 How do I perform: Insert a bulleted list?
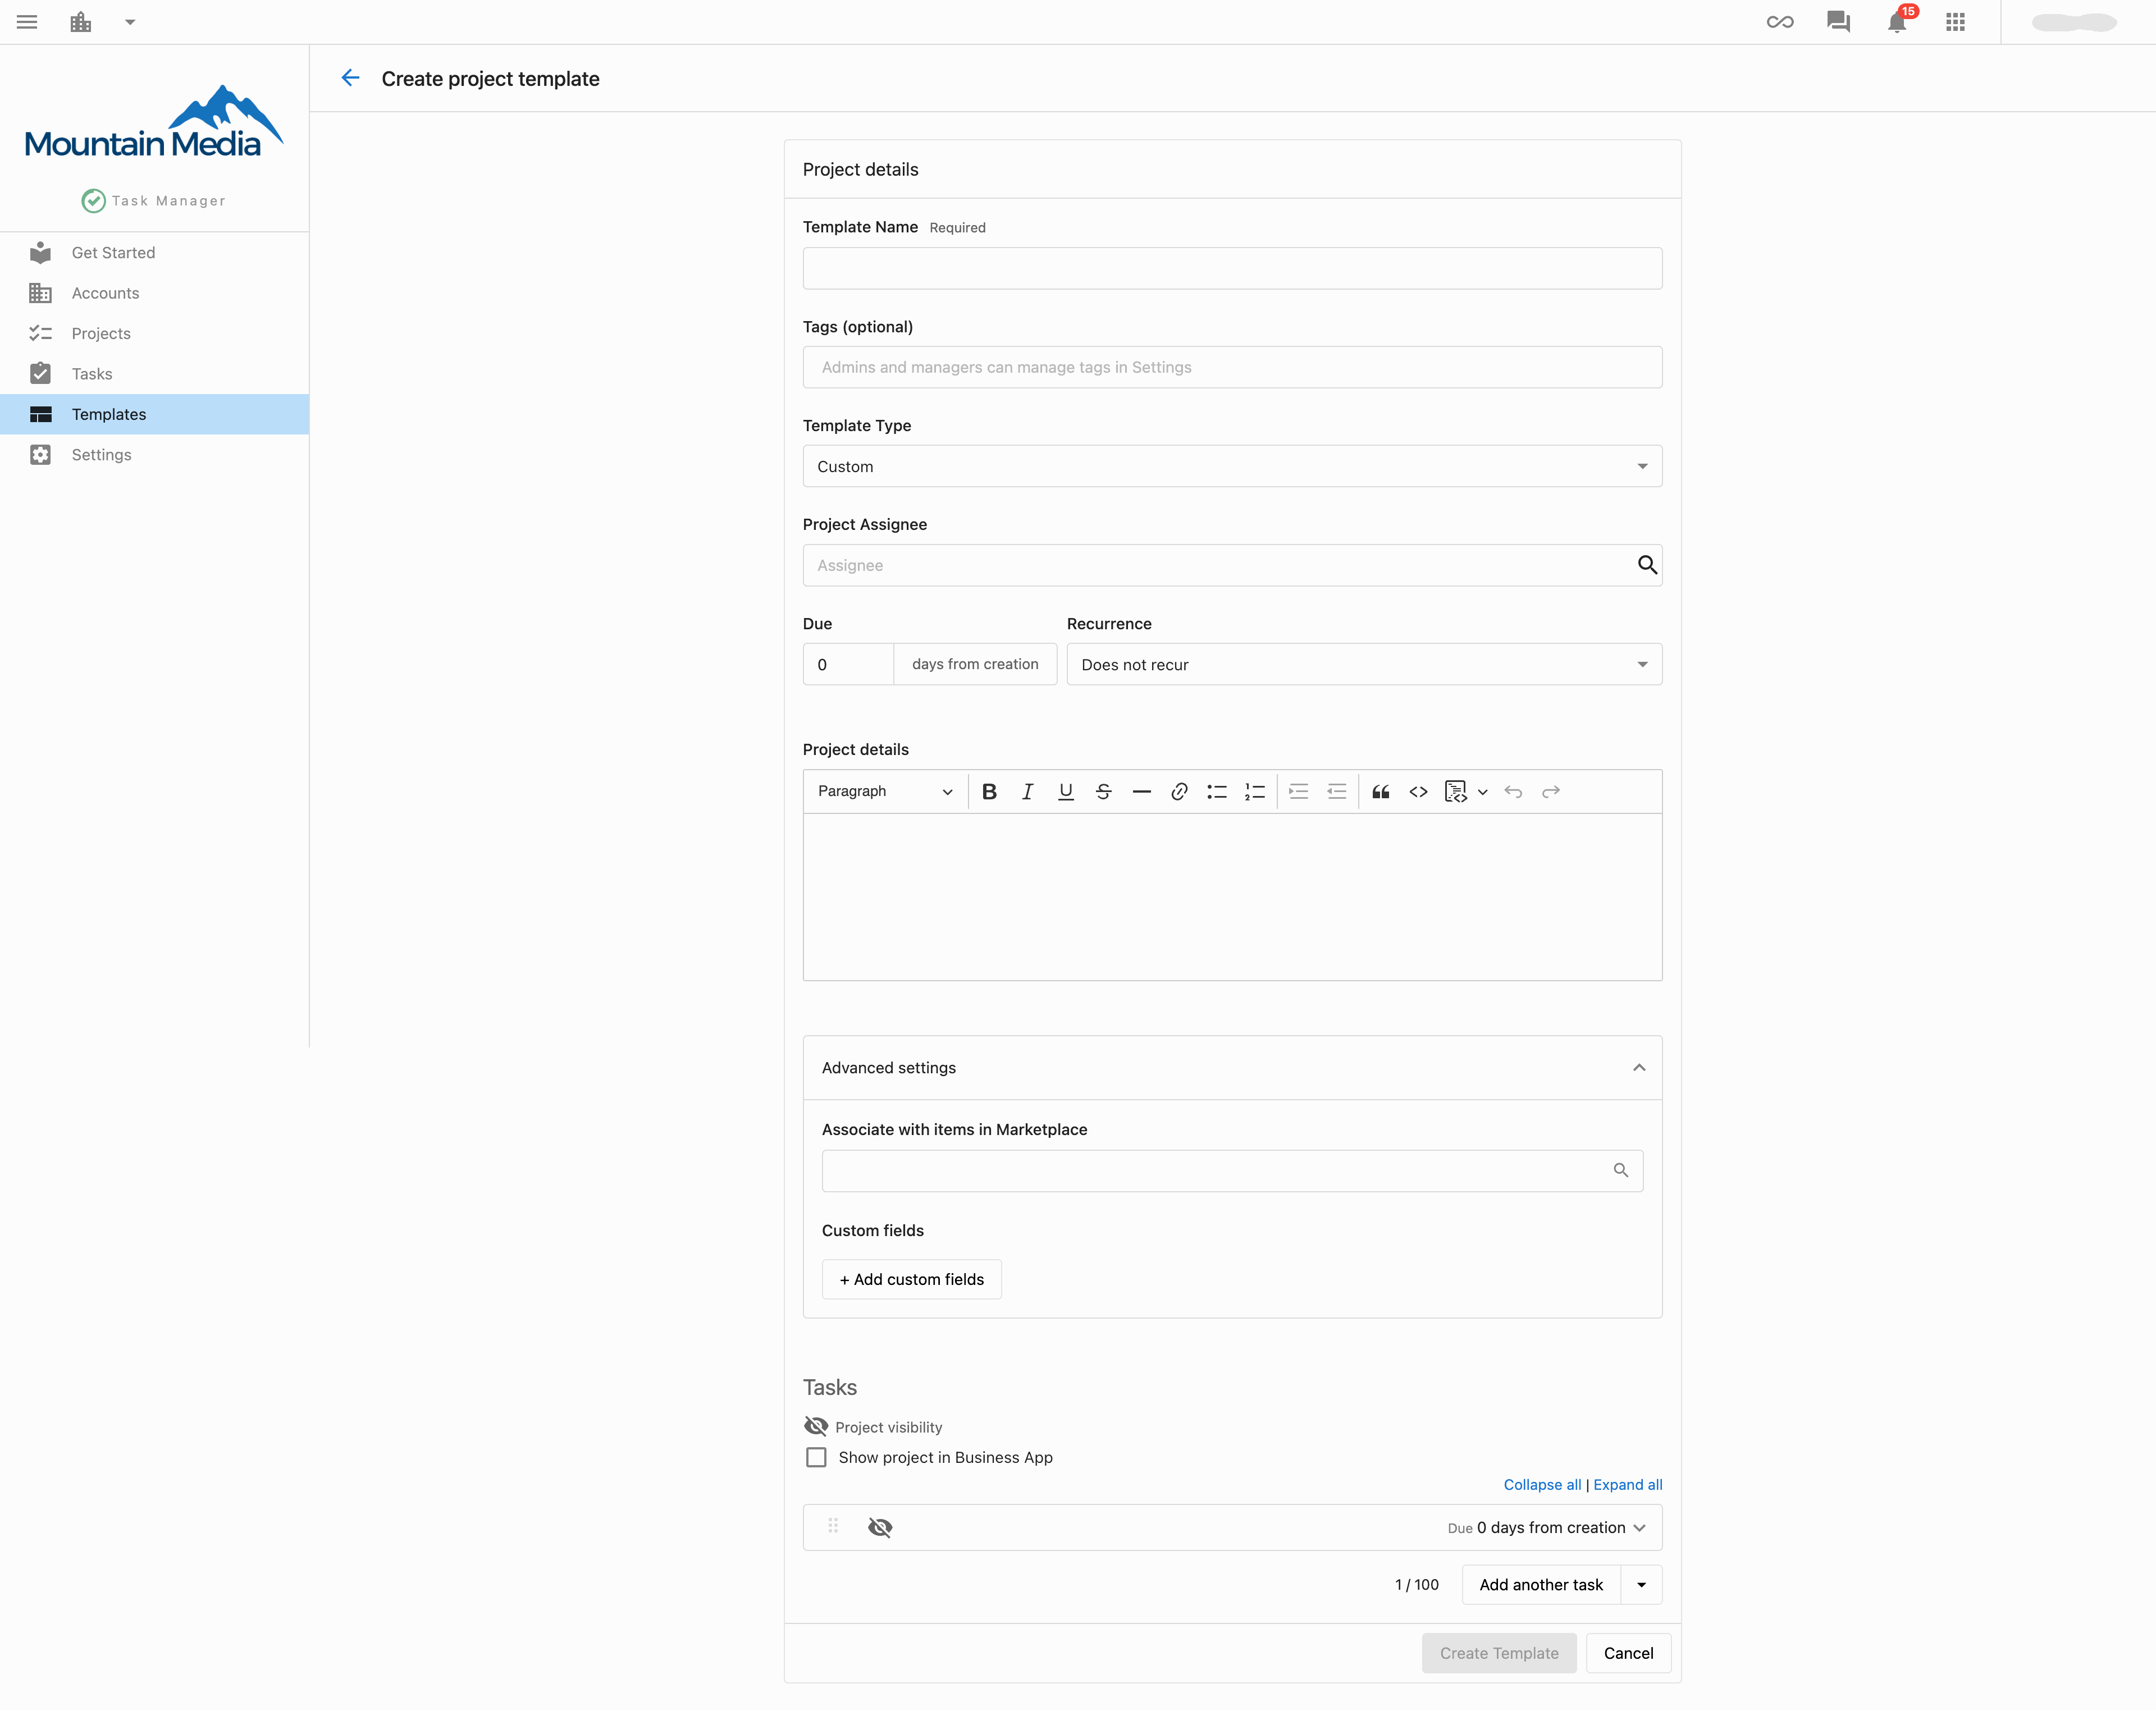pyautogui.click(x=1217, y=791)
